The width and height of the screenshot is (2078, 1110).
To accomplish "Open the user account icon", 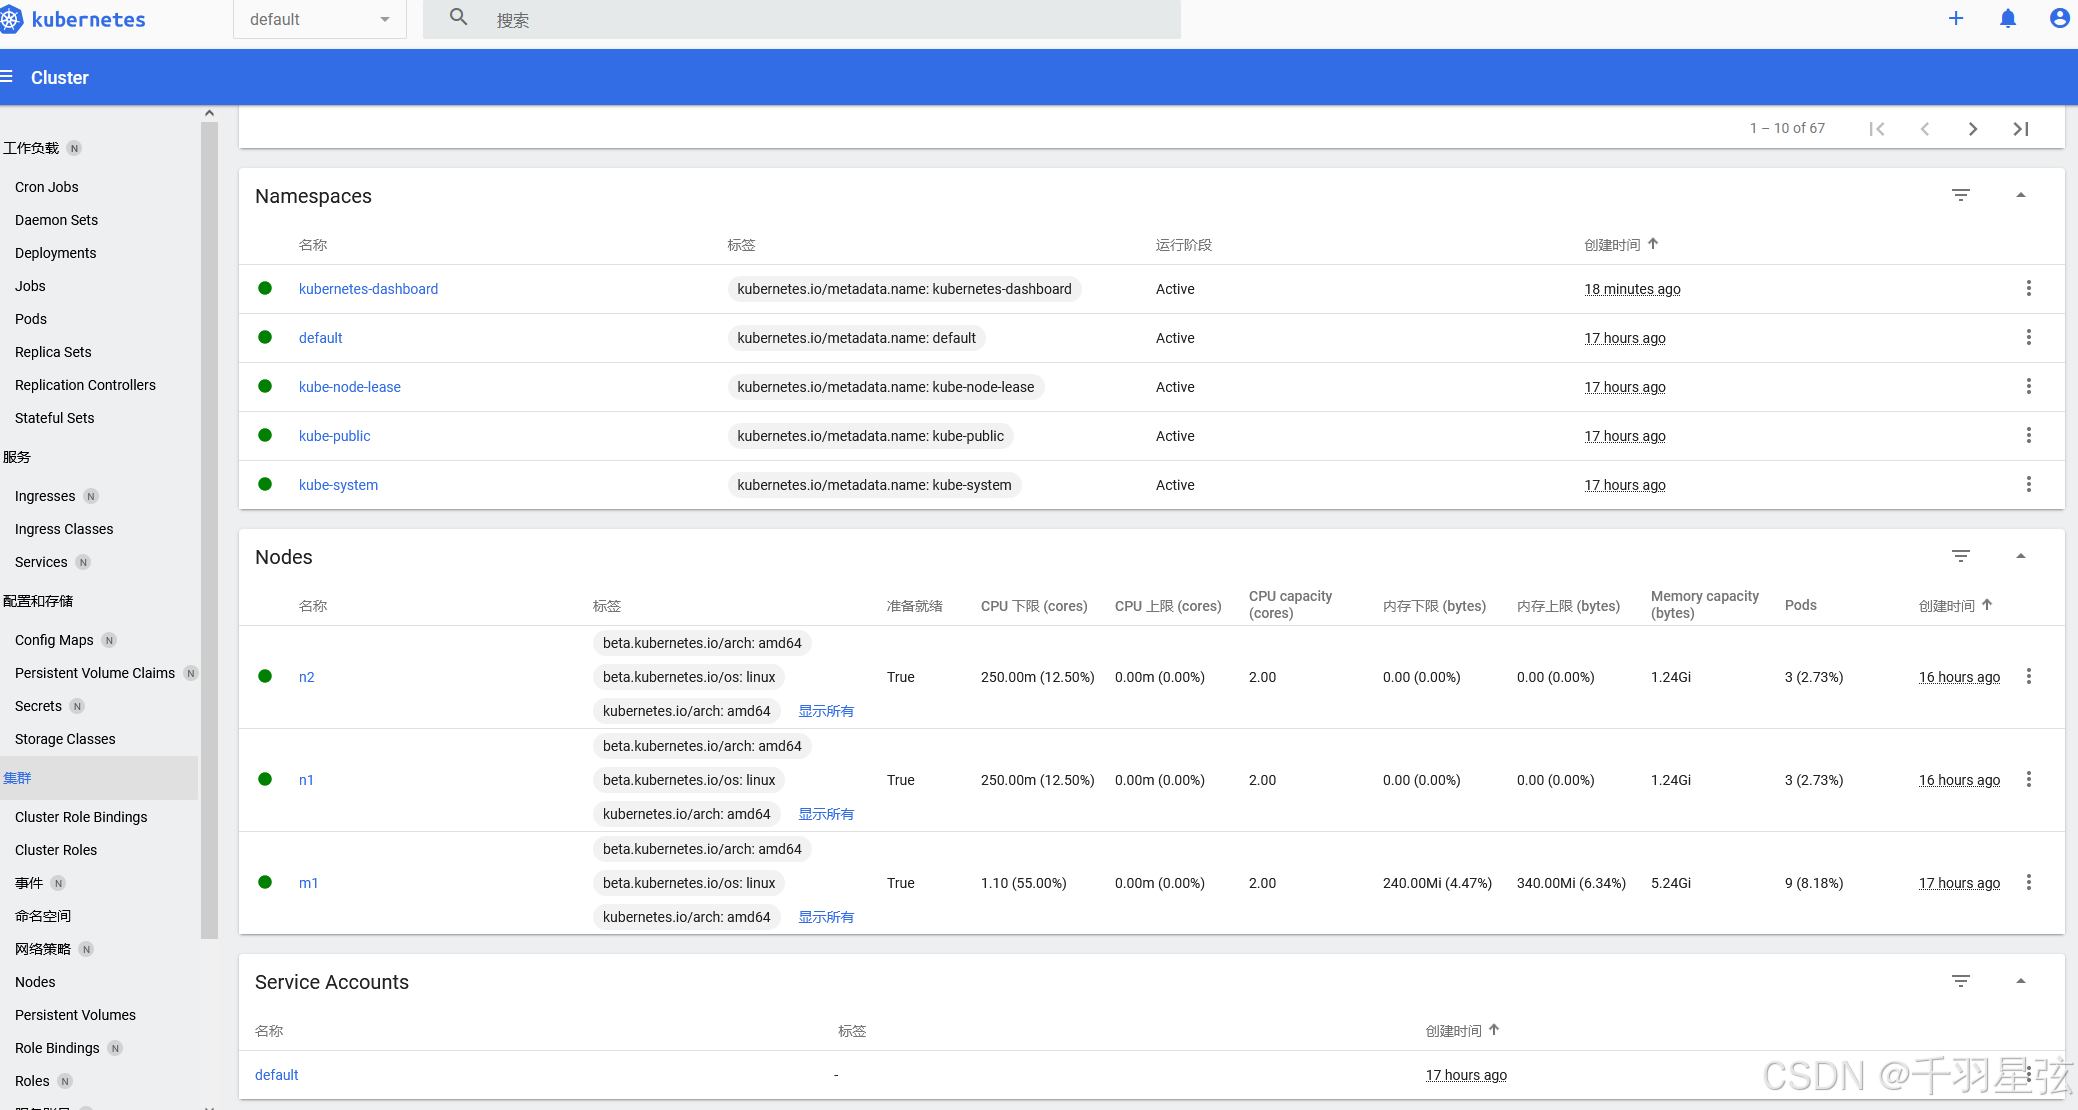I will coord(2059,18).
